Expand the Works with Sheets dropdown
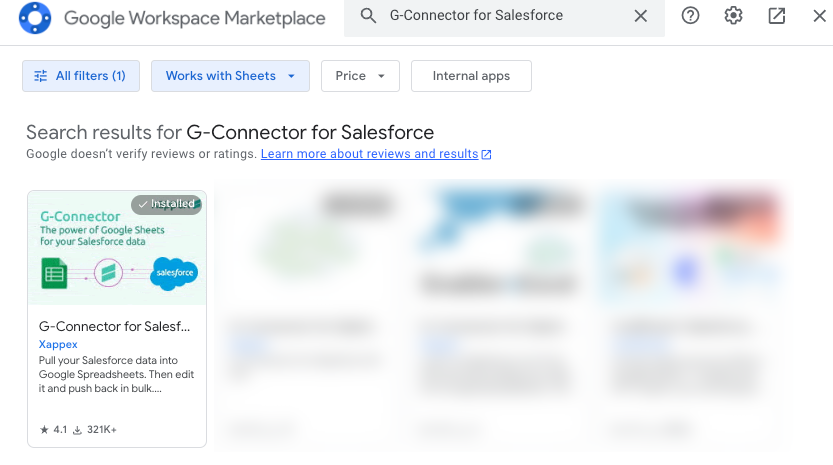The height and width of the screenshot is (465, 833). pos(230,76)
